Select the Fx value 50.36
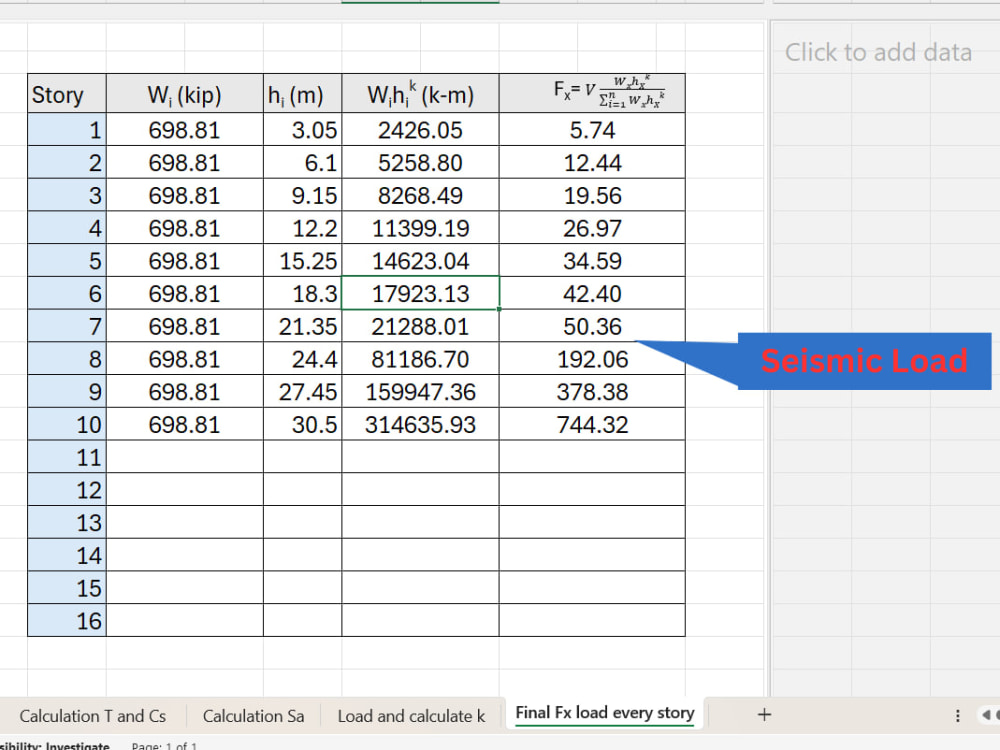The height and width of the screenshot is (750, 1000). [x=592, y=327]
